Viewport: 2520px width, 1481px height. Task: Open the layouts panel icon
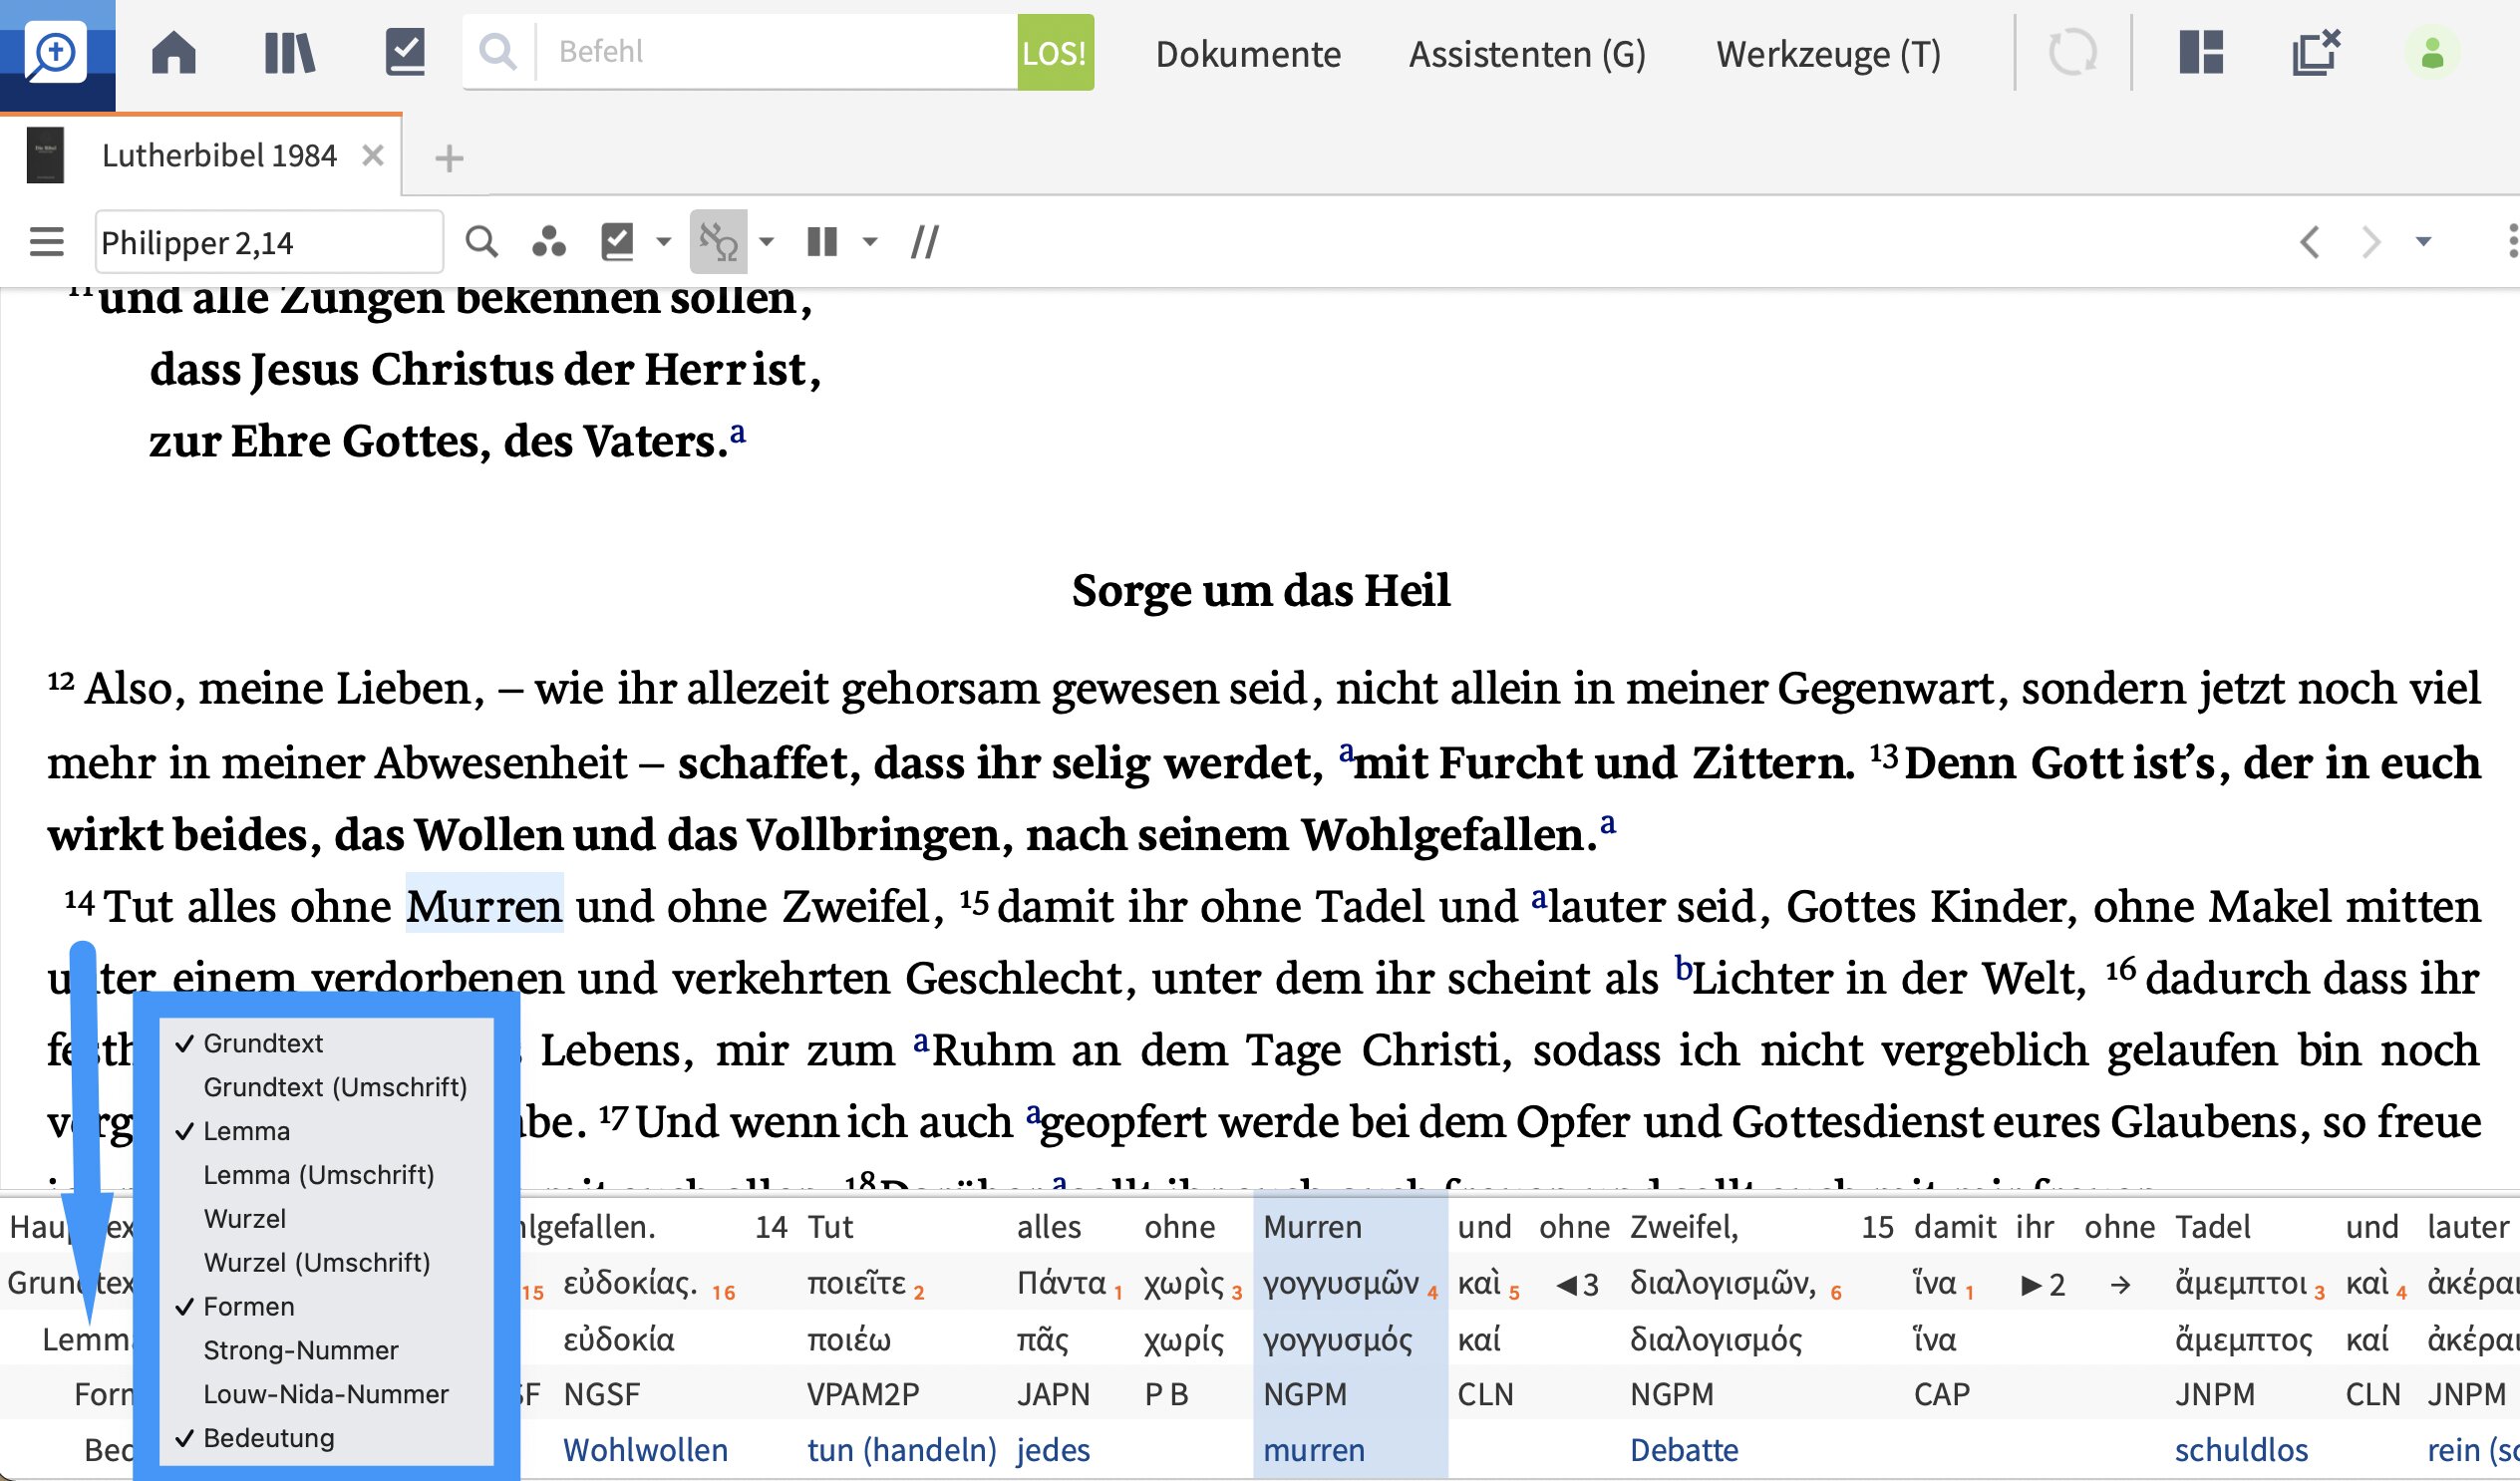click(x=2201, y=52)
